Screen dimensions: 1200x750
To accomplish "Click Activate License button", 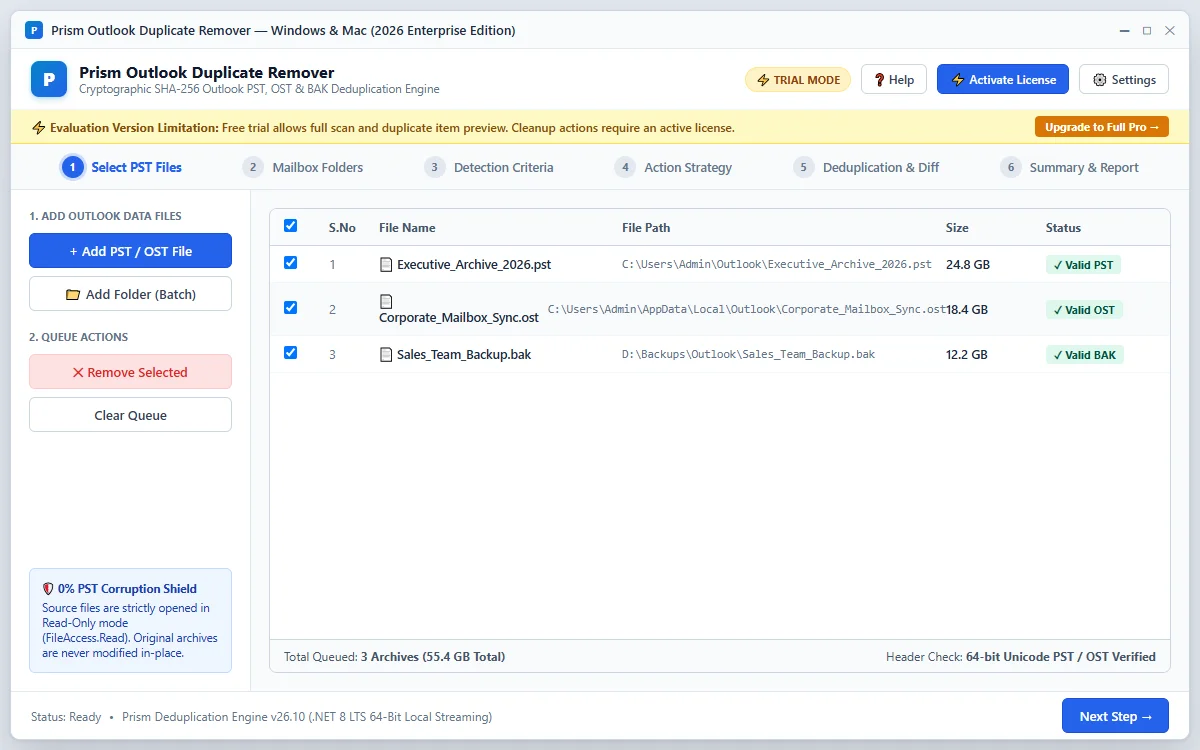I will (x=1003, y=80).
